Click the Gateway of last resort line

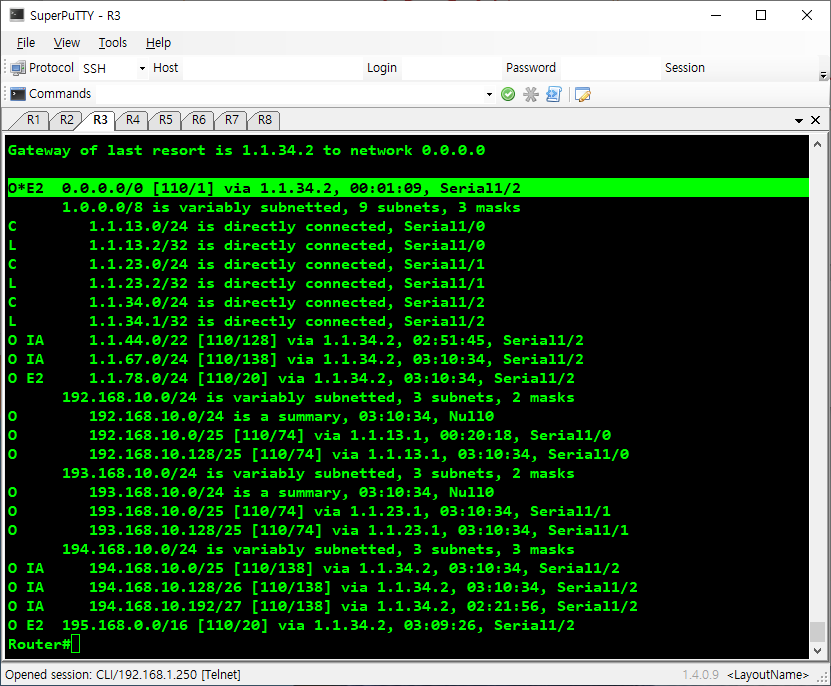pos(246,151)
